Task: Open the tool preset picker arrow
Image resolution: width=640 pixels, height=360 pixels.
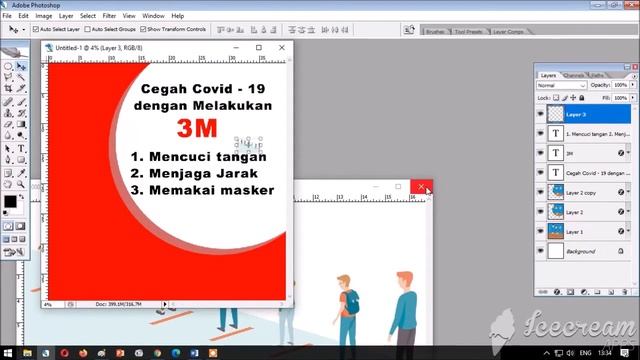Action: [x=23, y=30]
